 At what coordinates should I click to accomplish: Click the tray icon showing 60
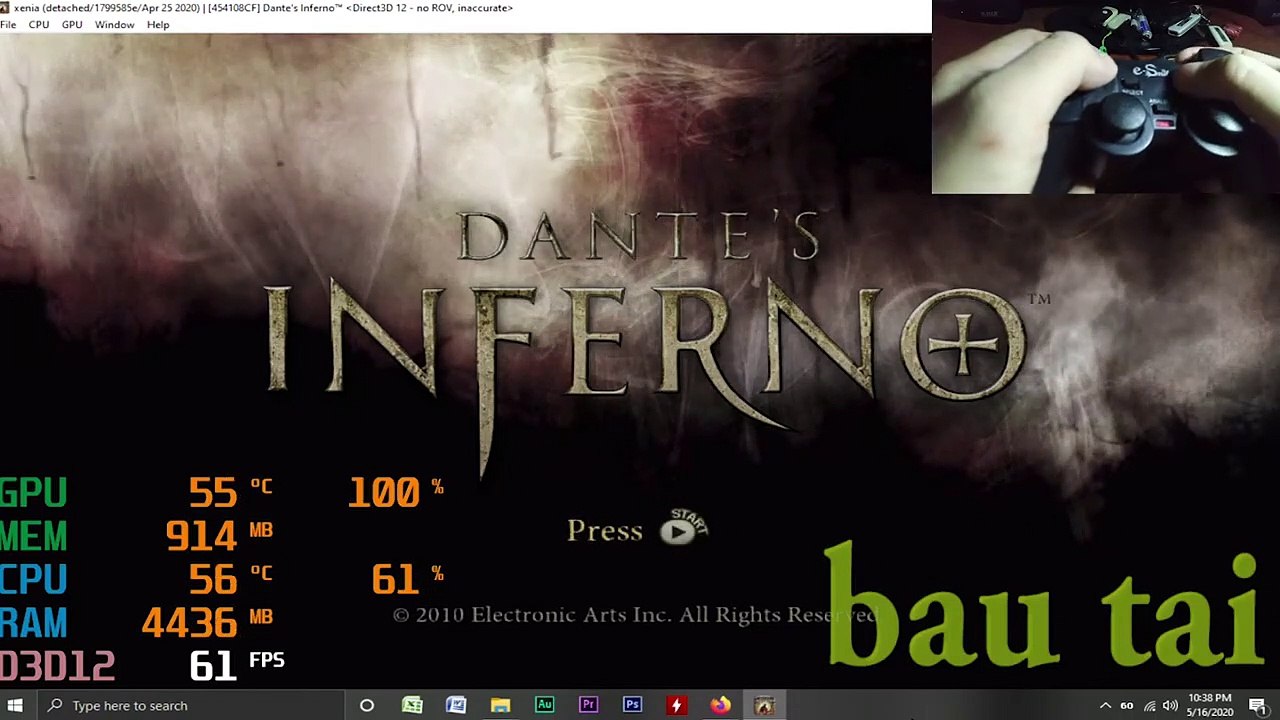1127,706
